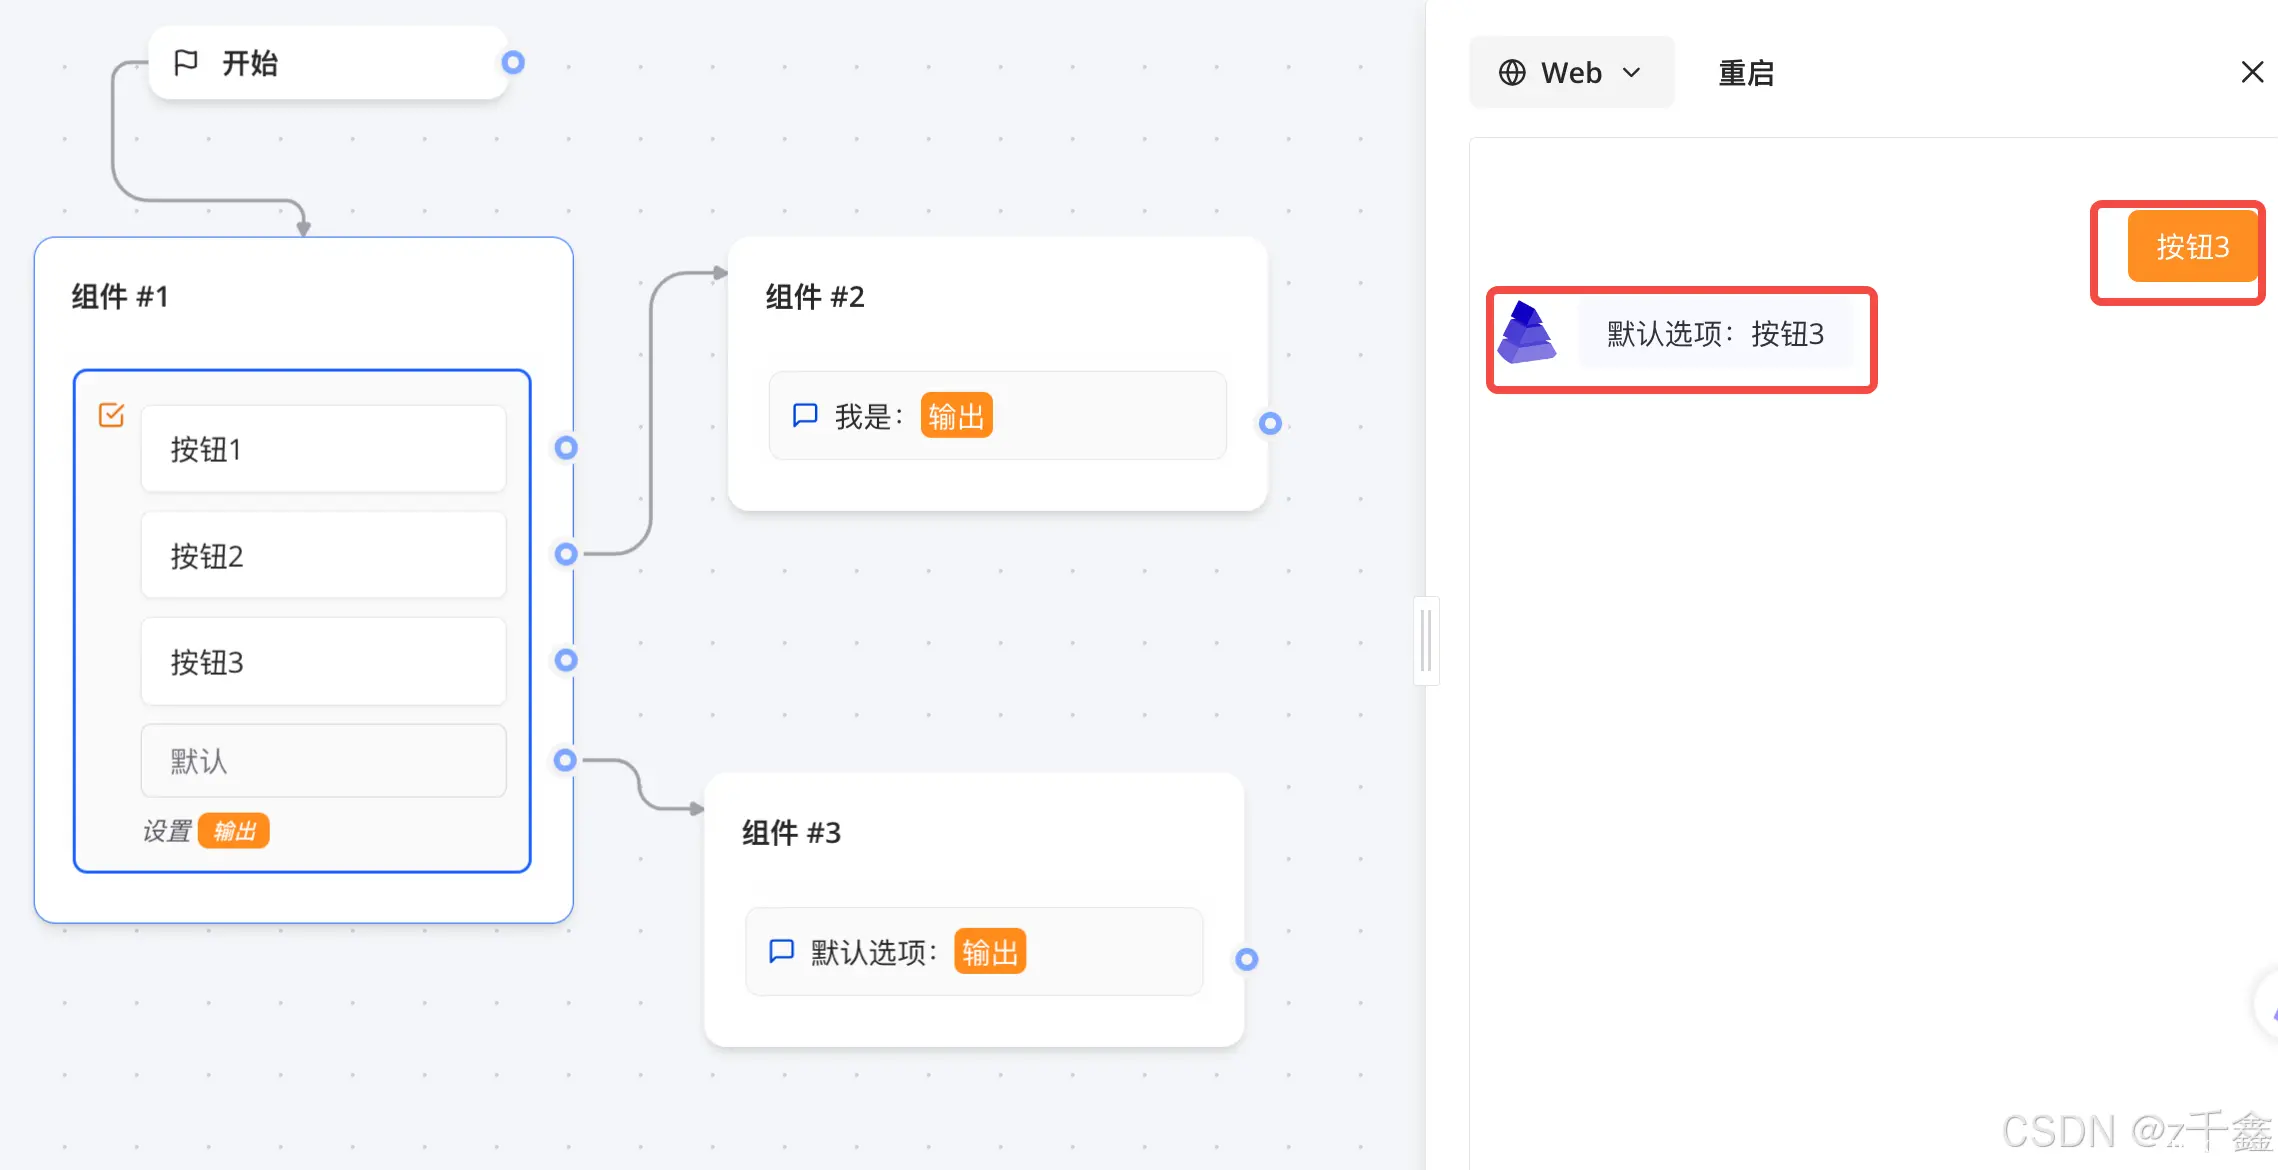
Task: Click the orange 输出 variable tag under 设置
Action: [234, 831]
